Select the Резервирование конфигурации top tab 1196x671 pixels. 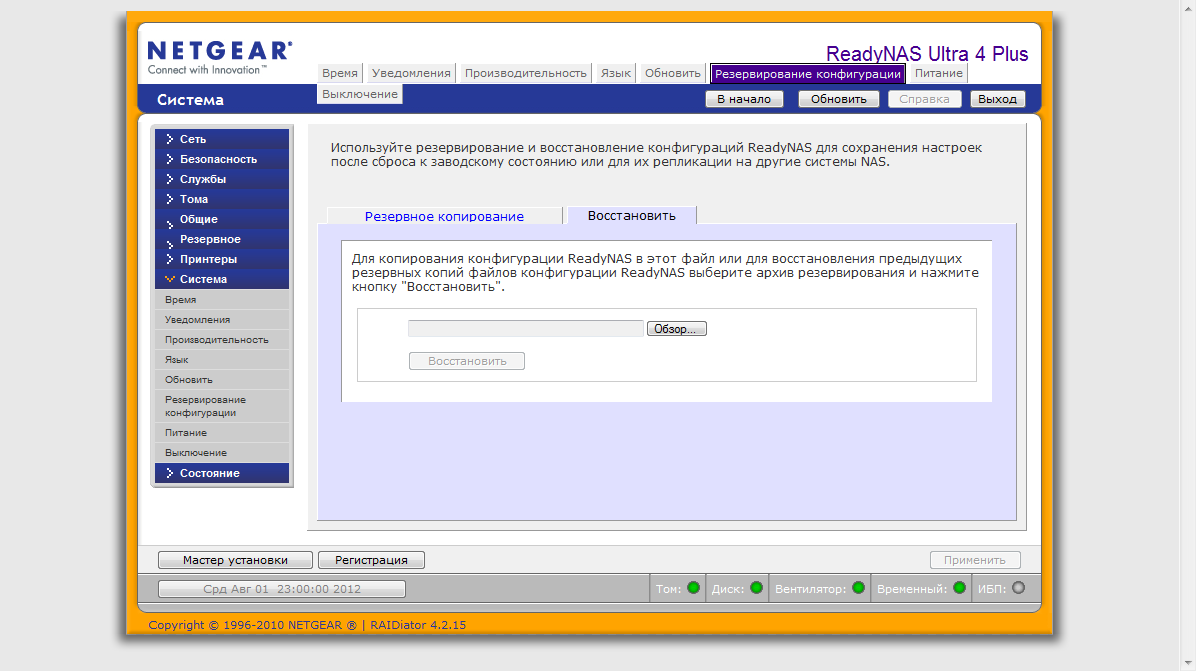[x=808, y=74]
